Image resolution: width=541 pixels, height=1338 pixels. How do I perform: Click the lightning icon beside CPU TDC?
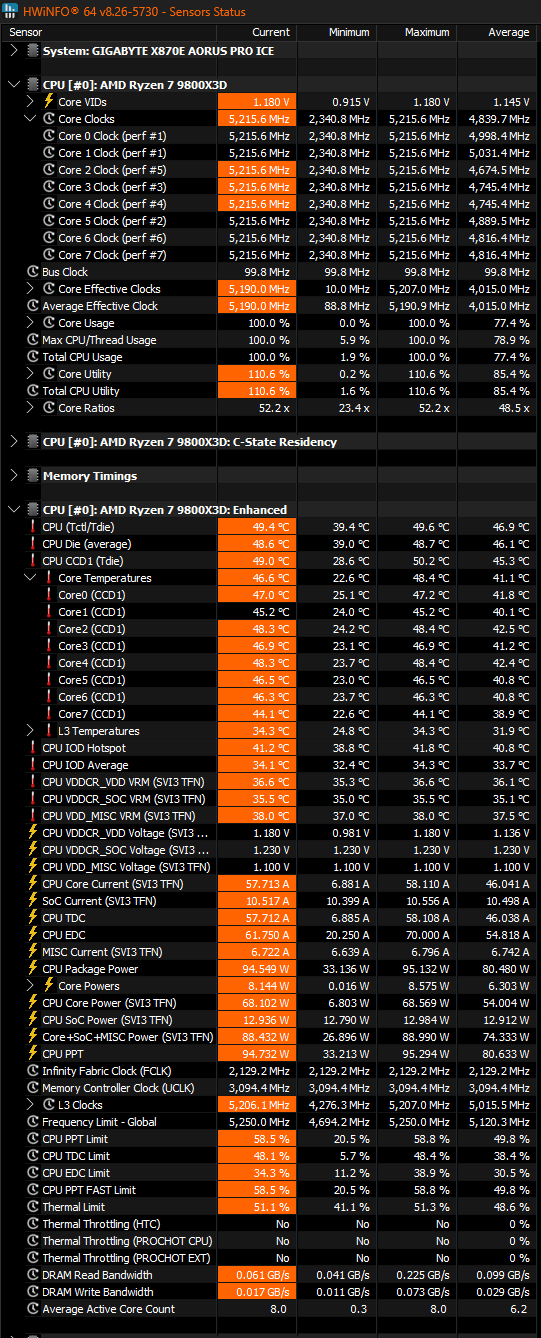pos(32,918)
